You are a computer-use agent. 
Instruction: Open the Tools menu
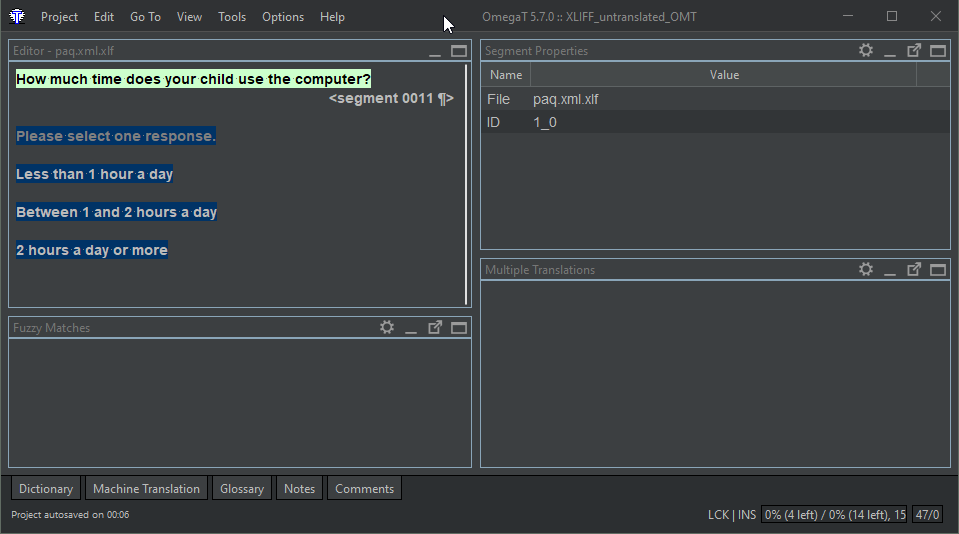(x=232, y=17)
